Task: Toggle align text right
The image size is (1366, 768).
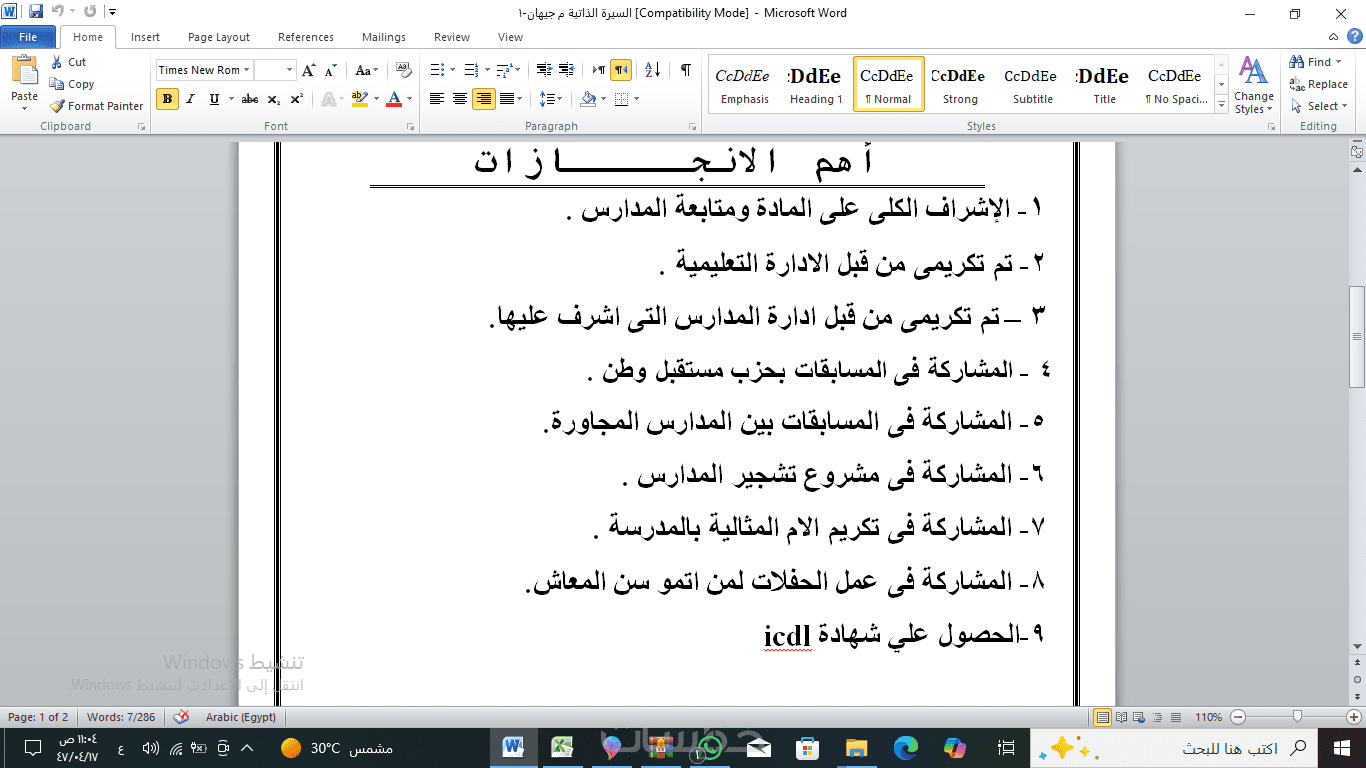Action: point(484,99)
